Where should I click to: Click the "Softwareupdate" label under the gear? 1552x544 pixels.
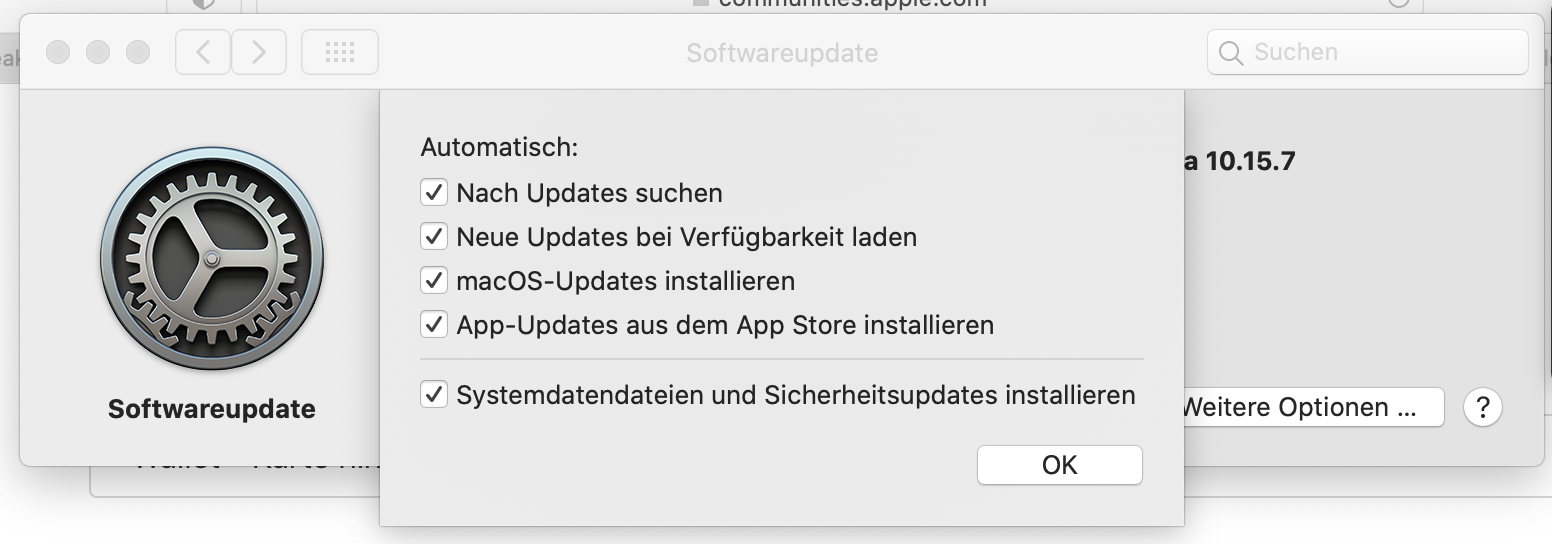(x=212, y=409)
